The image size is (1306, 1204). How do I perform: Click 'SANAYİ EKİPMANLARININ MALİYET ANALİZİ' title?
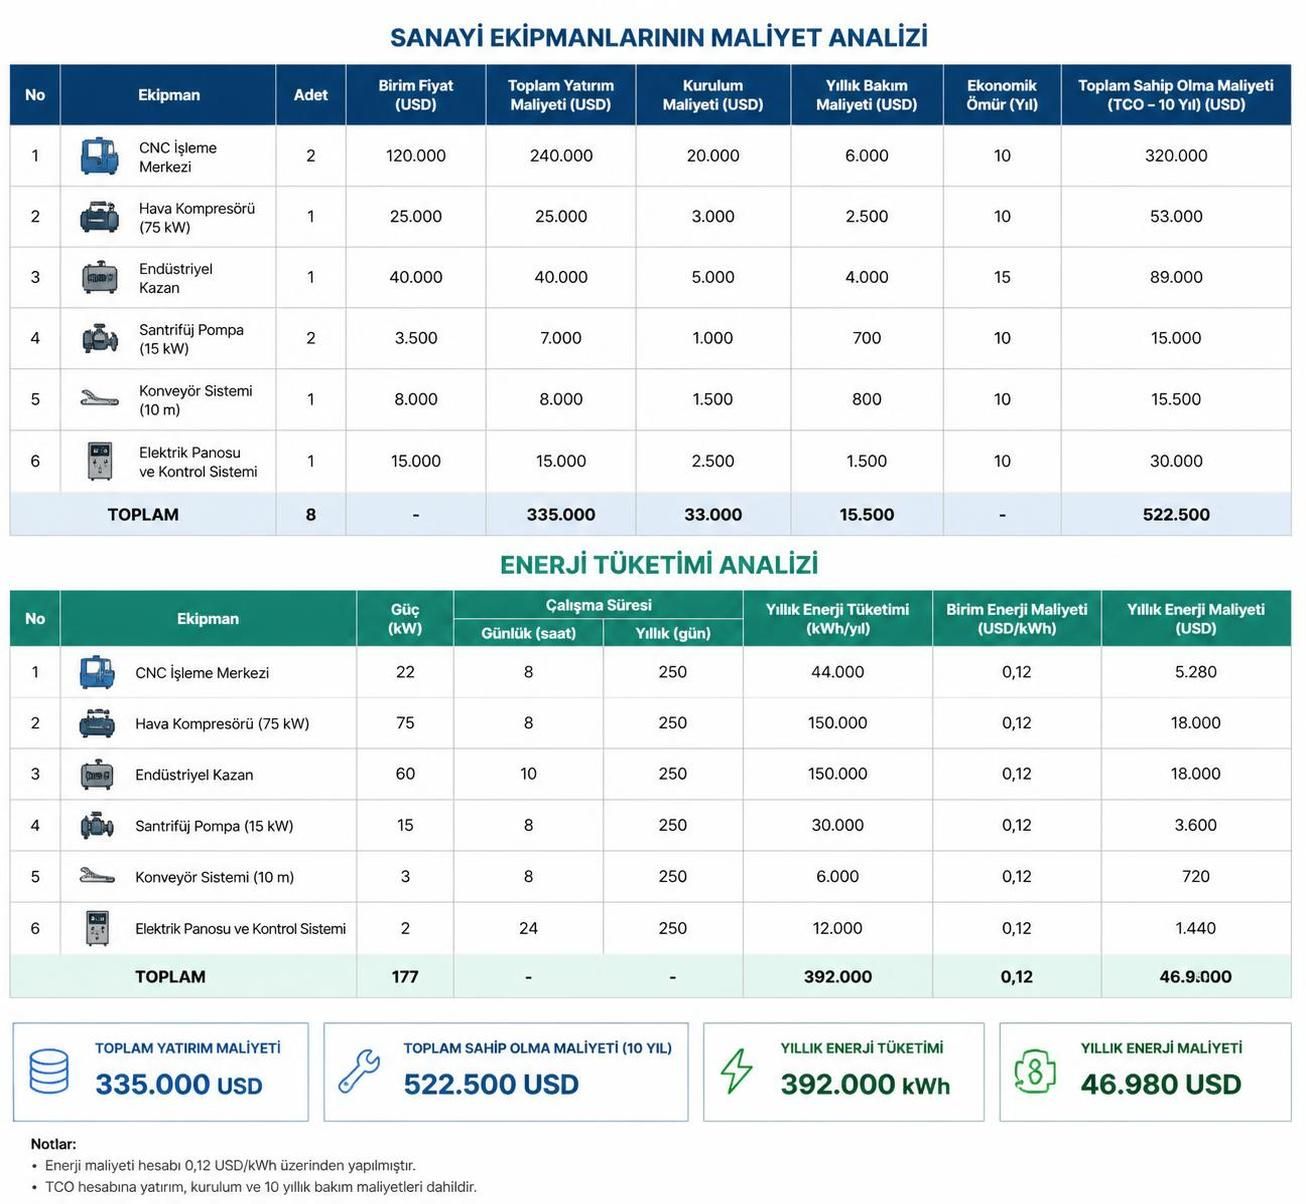pos(659,37)
